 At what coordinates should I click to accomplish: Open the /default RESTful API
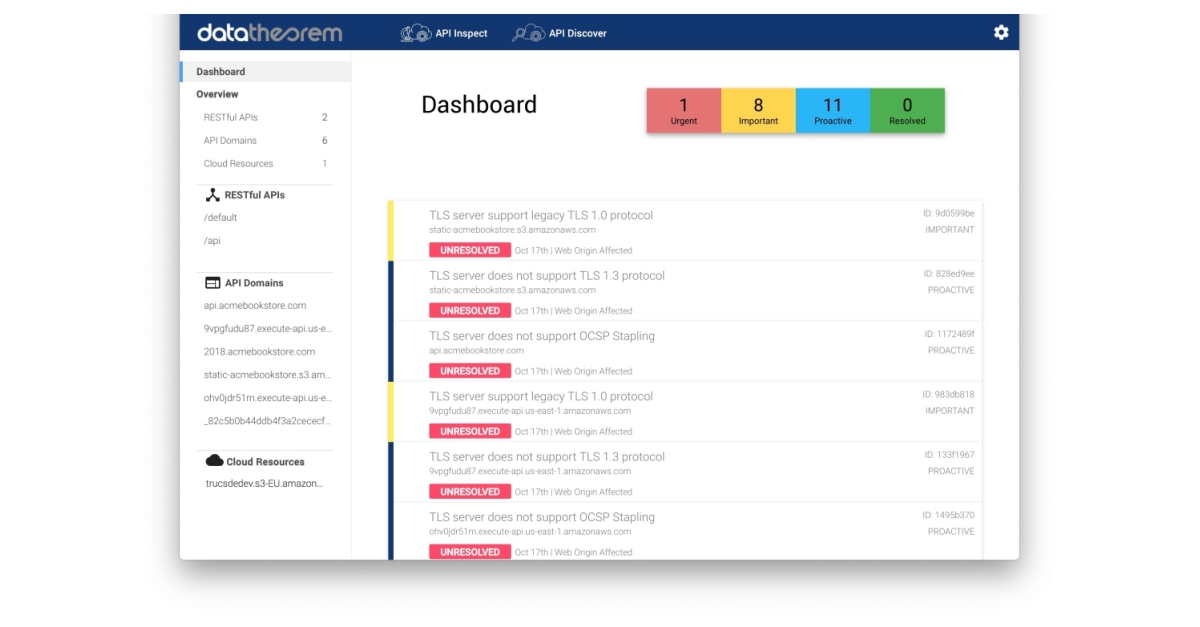point(221,218)
